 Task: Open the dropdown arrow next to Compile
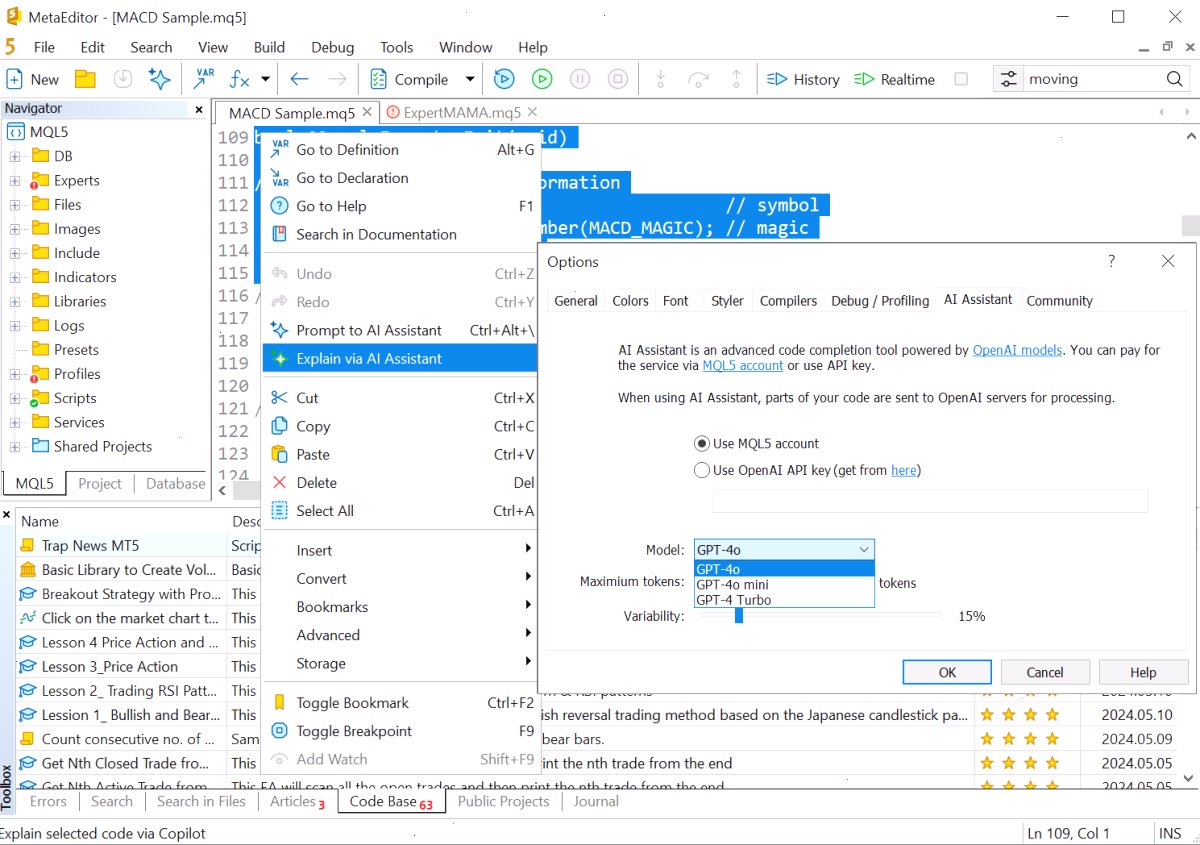[469, 79]
